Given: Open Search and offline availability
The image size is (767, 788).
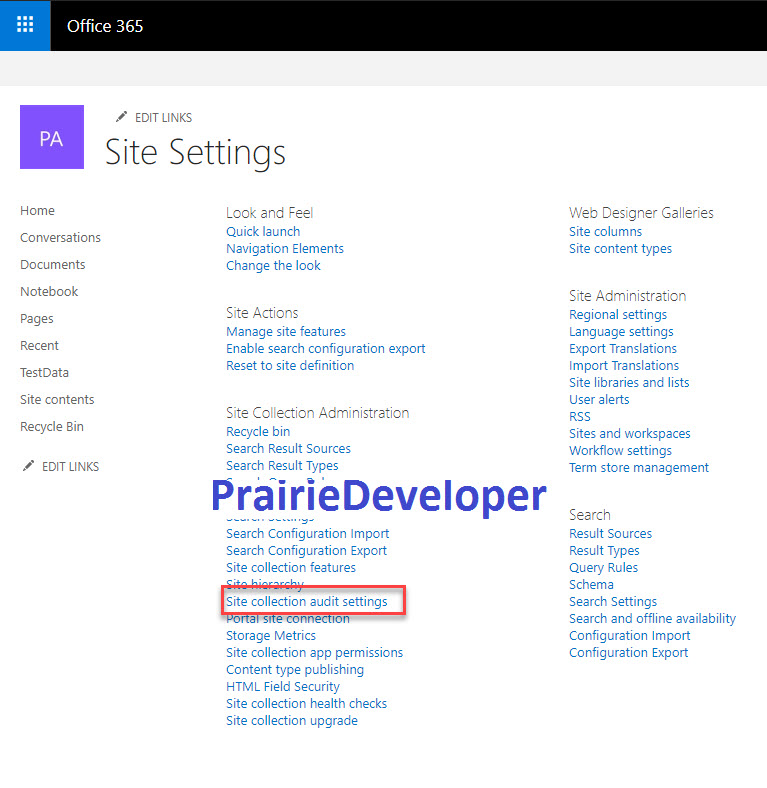Looking at the screenshot, I should [x=652, y=619].
